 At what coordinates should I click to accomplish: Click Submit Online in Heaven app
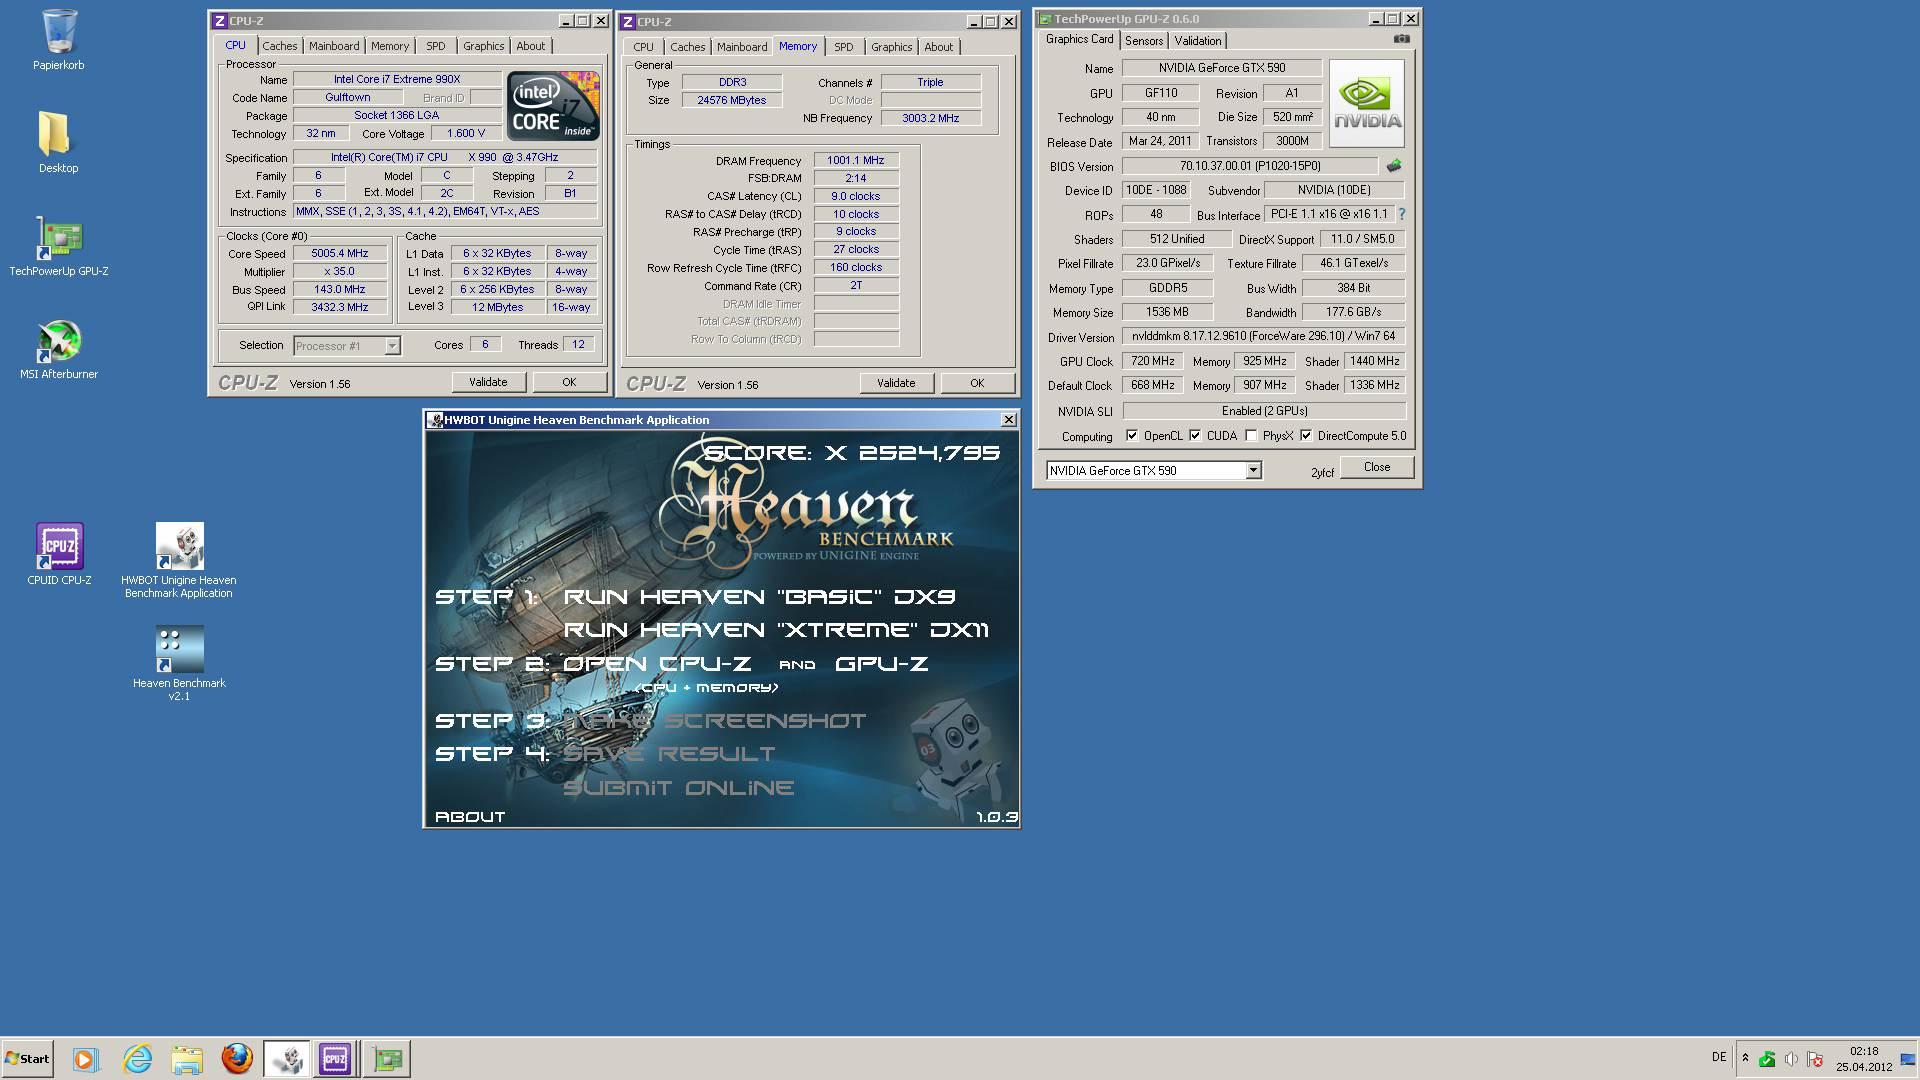click(x=678, y=788)
